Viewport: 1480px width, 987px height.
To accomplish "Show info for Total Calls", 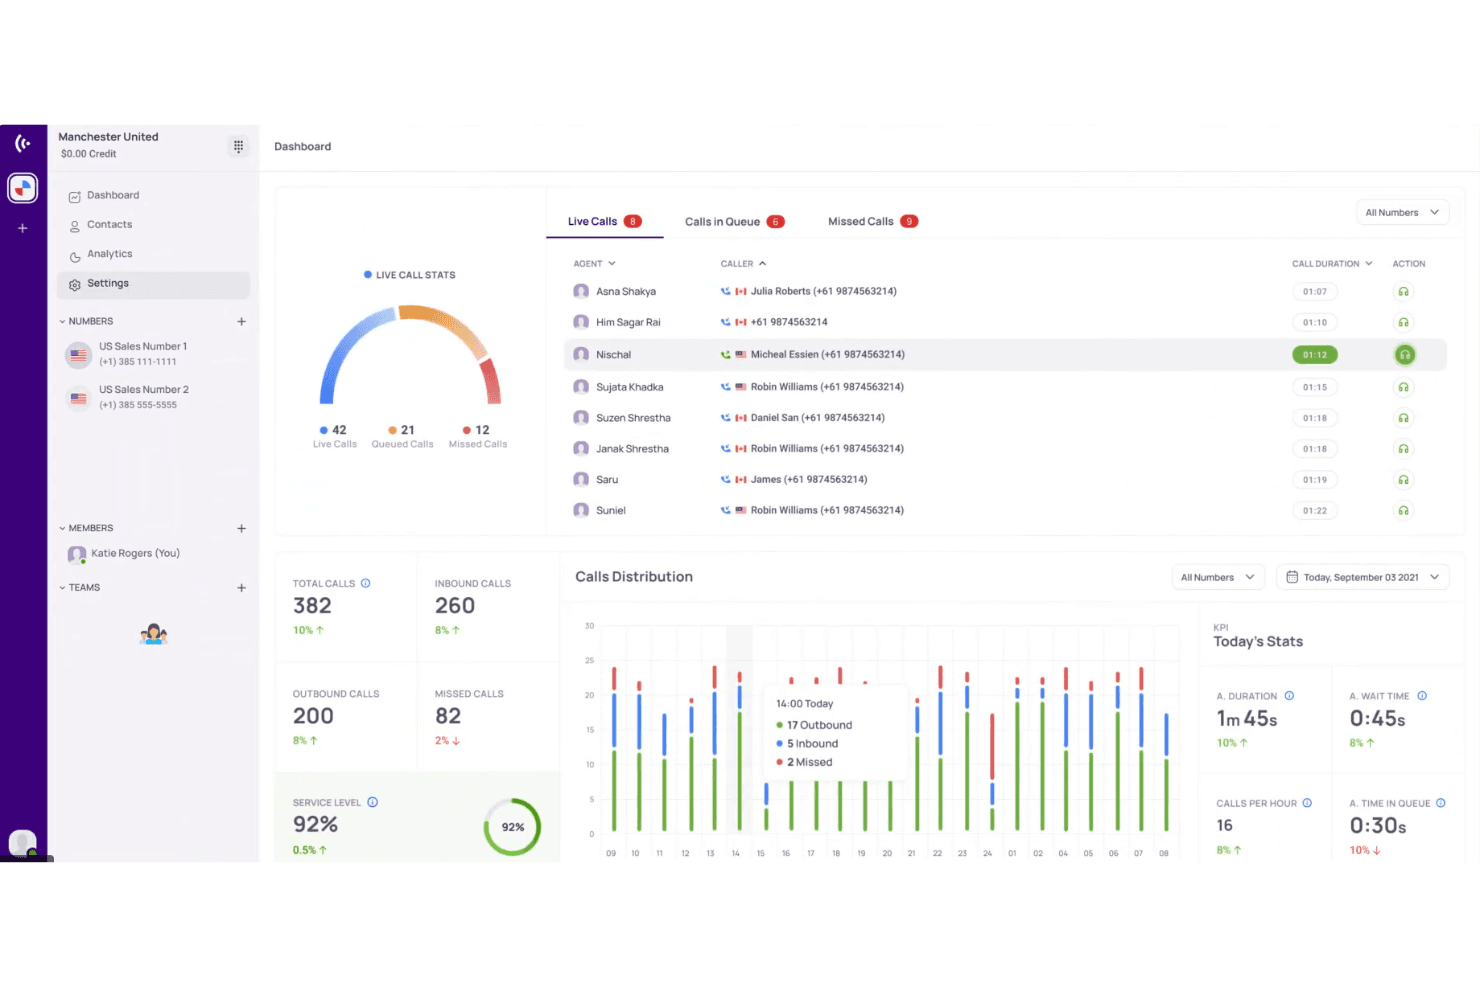I will pyautogui.click(x=365, y=583).
